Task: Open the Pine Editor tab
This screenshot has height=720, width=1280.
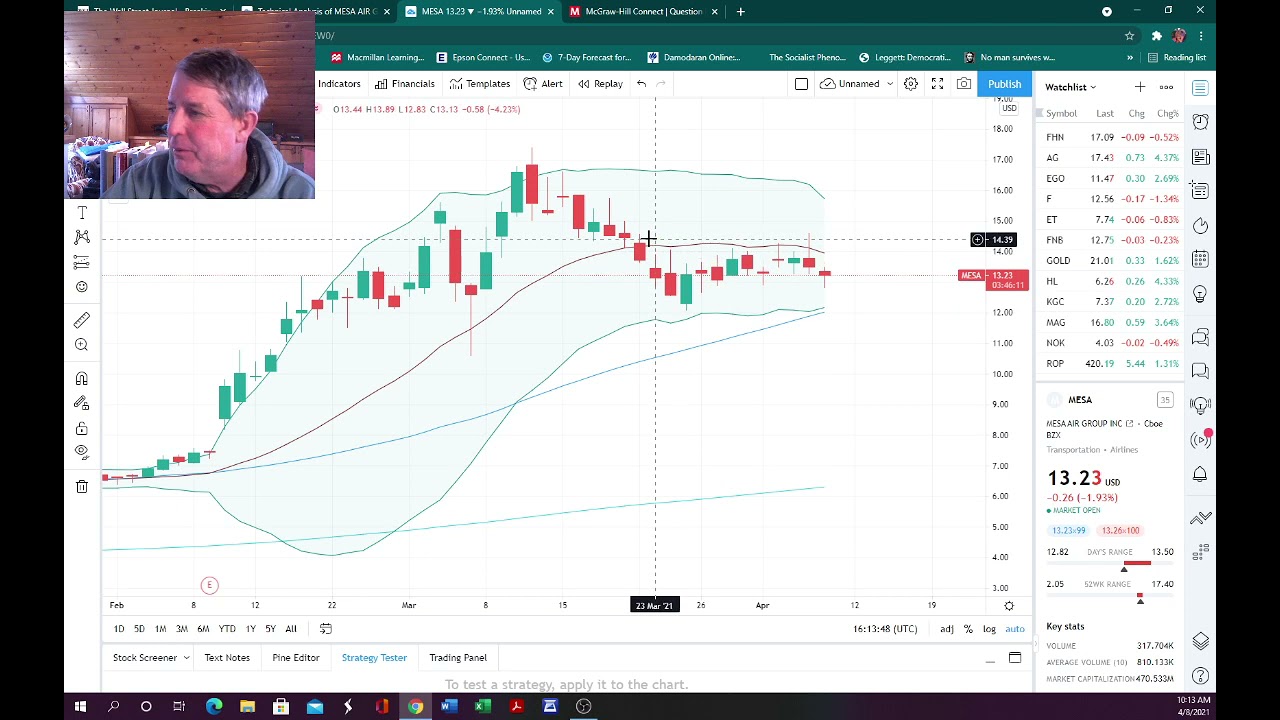Action: click(296, 658)
